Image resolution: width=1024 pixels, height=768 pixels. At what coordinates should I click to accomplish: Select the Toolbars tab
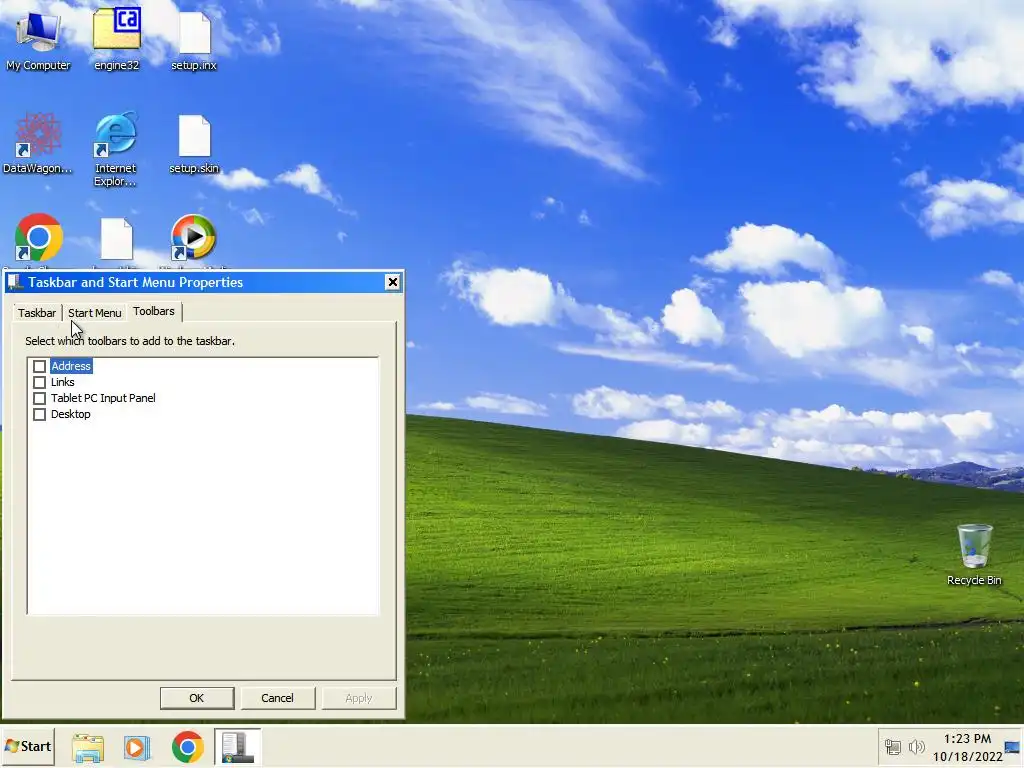pos(154,312)
